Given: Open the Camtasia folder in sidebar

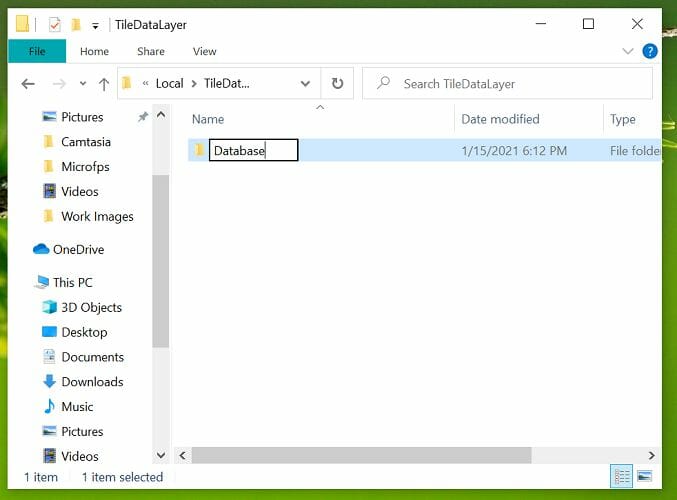Looking at the screenshot, I should [86, 142].
